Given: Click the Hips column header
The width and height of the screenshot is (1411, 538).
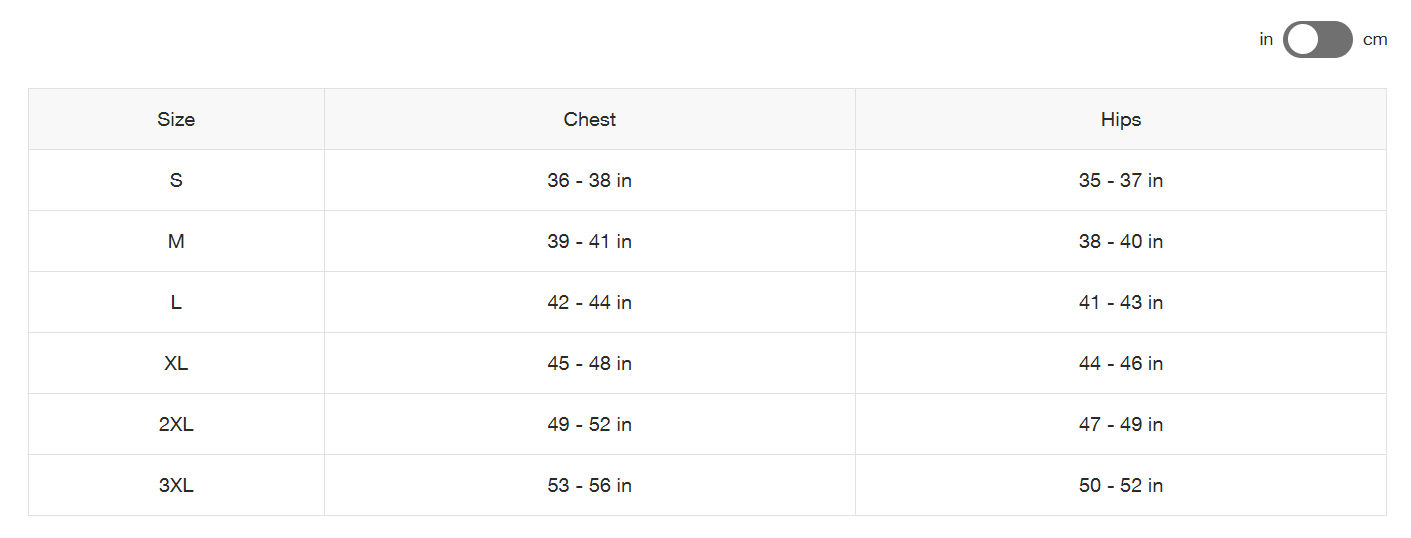Looking at the screenshot, I should pyautogui.click(x=1121, y=119).
